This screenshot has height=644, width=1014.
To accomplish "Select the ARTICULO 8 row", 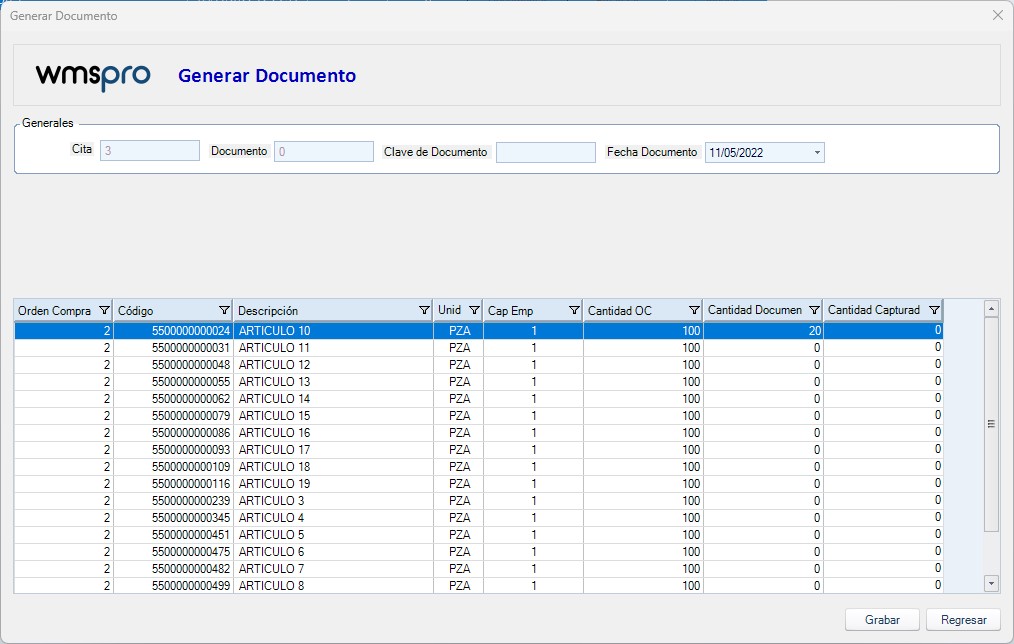I will 479,586.
